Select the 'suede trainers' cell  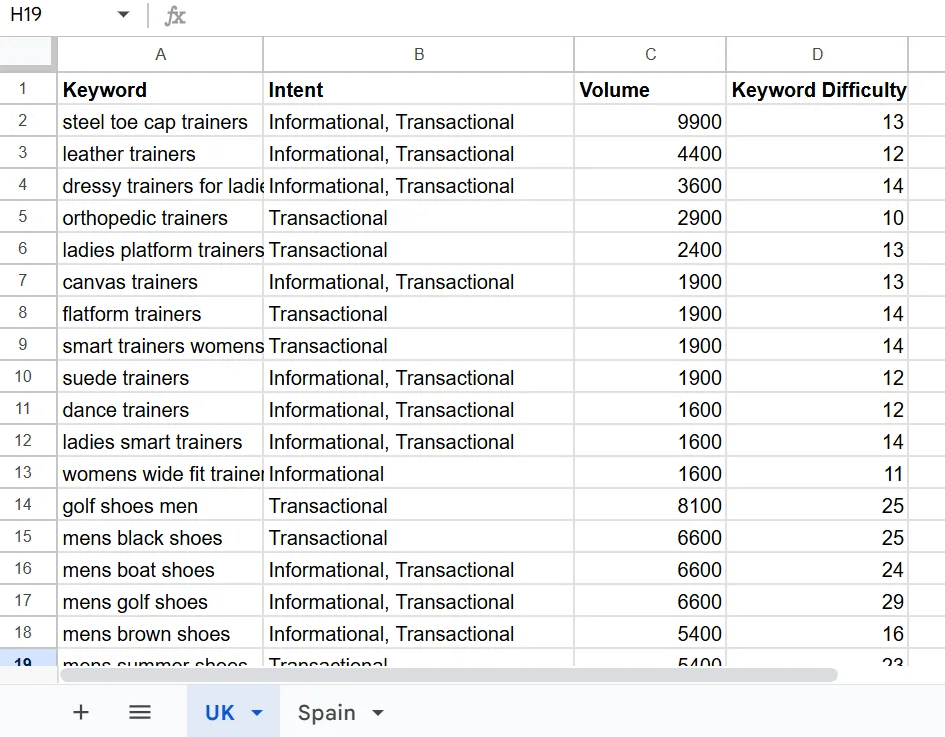click(x=160, y=377)
